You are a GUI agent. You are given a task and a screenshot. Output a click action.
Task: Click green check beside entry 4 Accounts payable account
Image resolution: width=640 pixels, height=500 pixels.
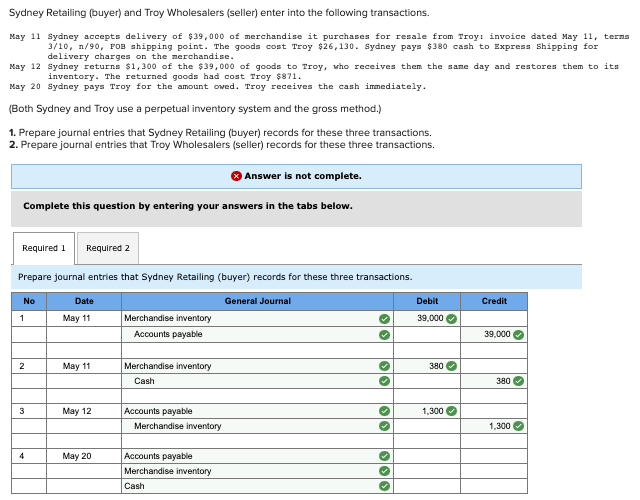pos(384,456)
